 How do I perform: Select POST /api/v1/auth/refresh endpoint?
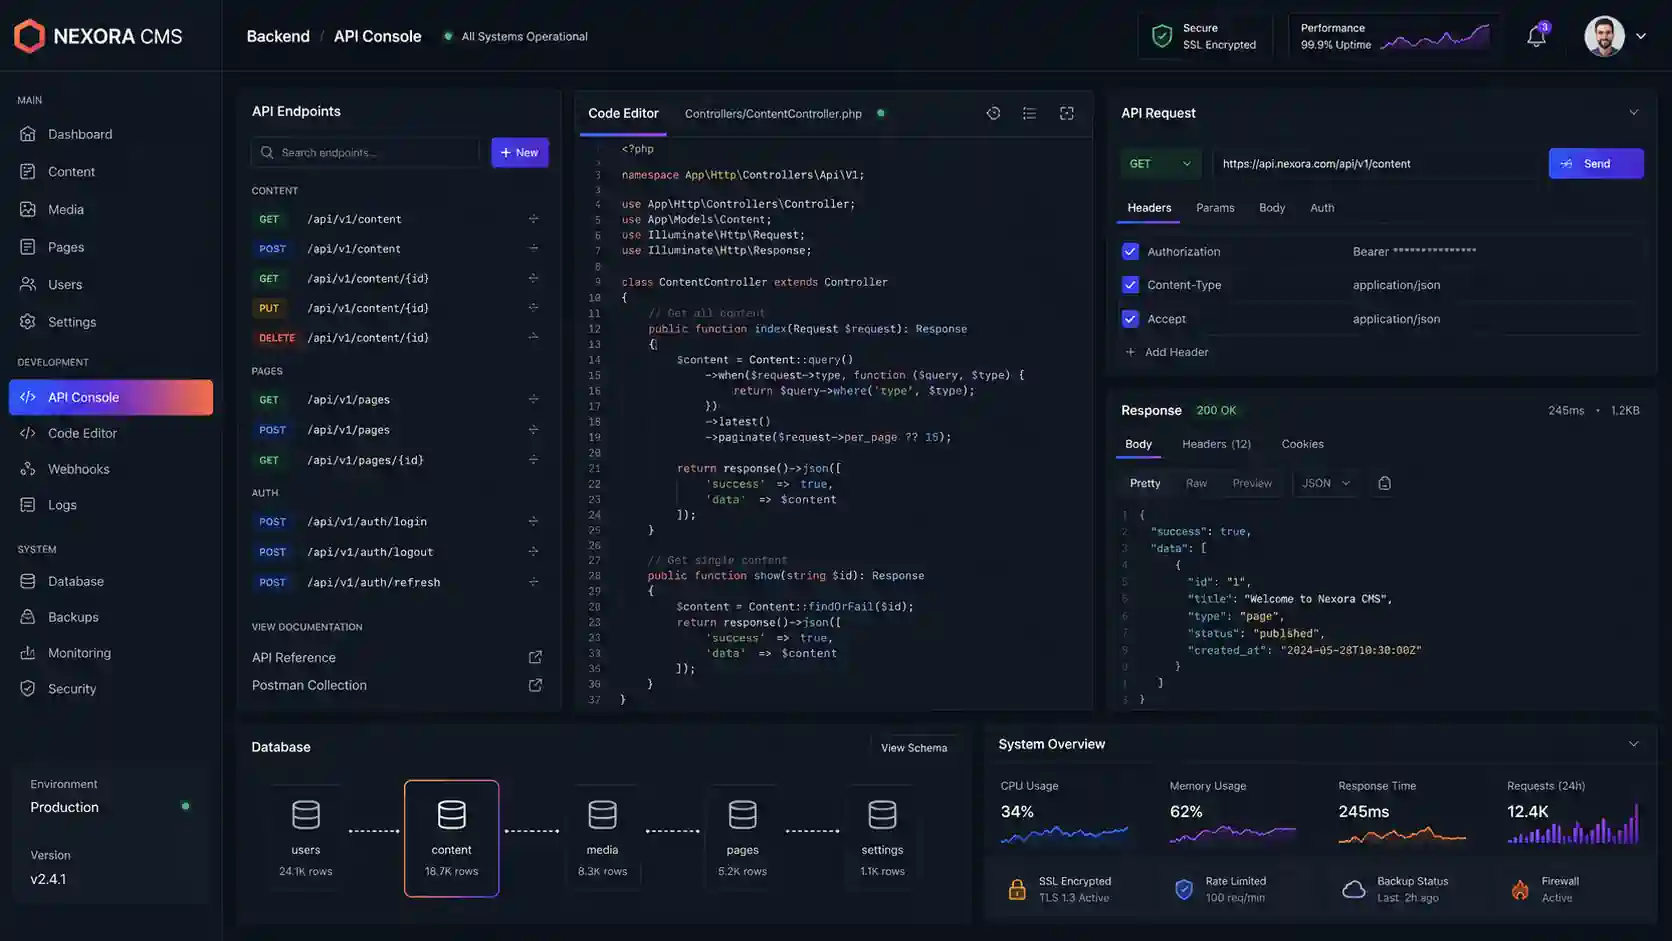[398, 582]
